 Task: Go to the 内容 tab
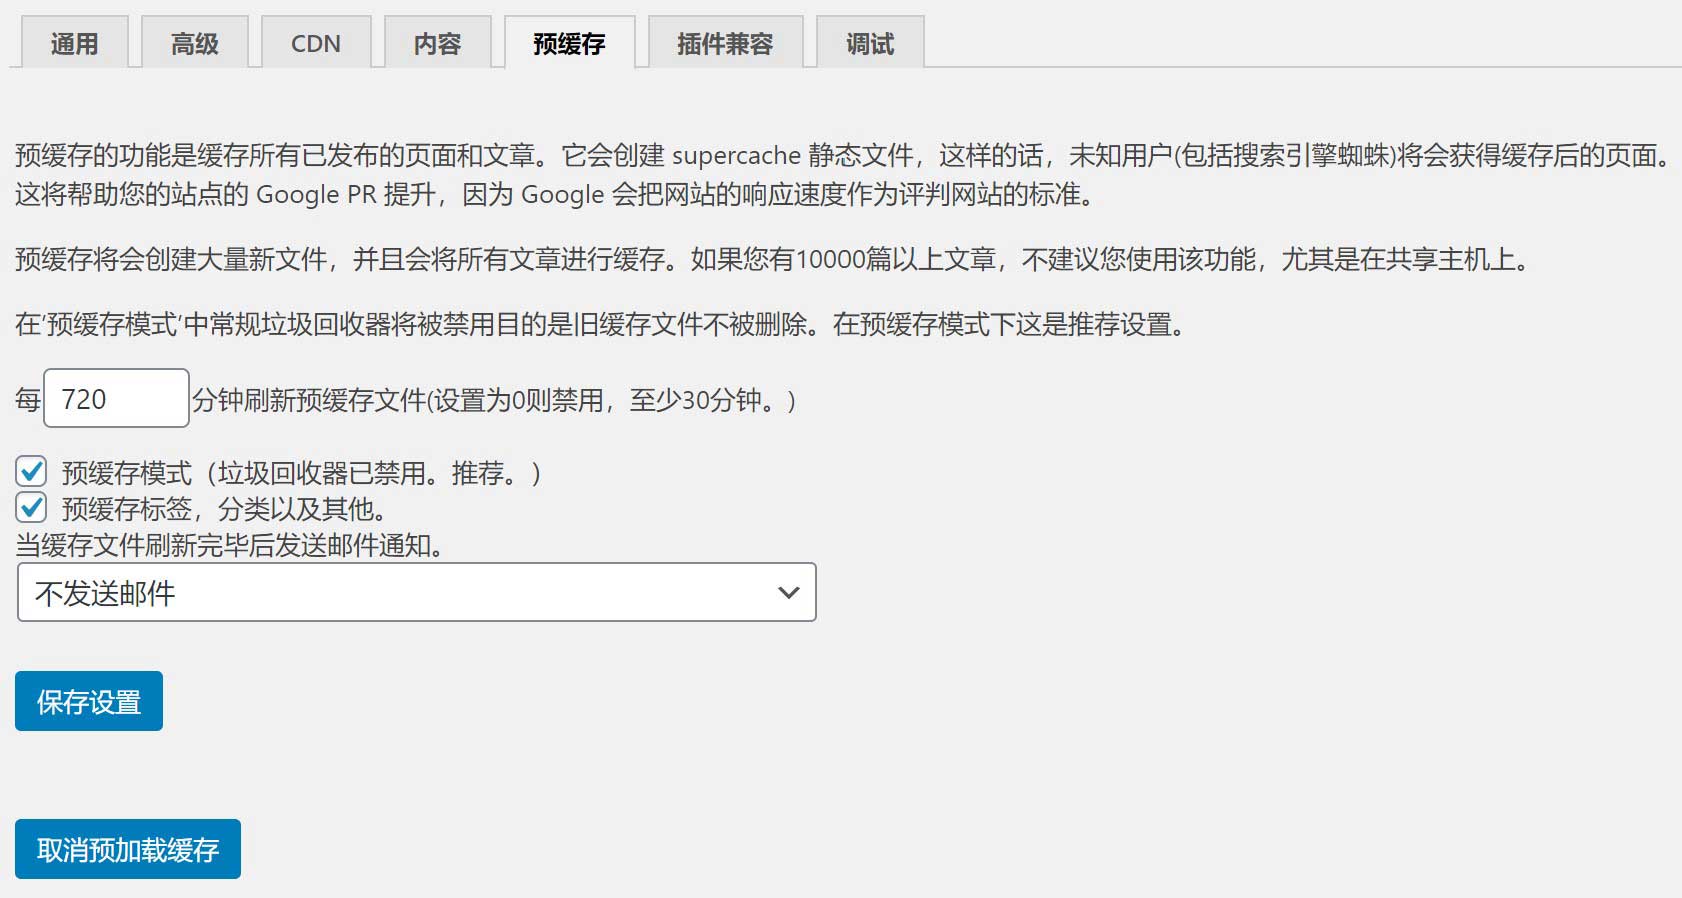pyautogui.click(x=437, y=44)
